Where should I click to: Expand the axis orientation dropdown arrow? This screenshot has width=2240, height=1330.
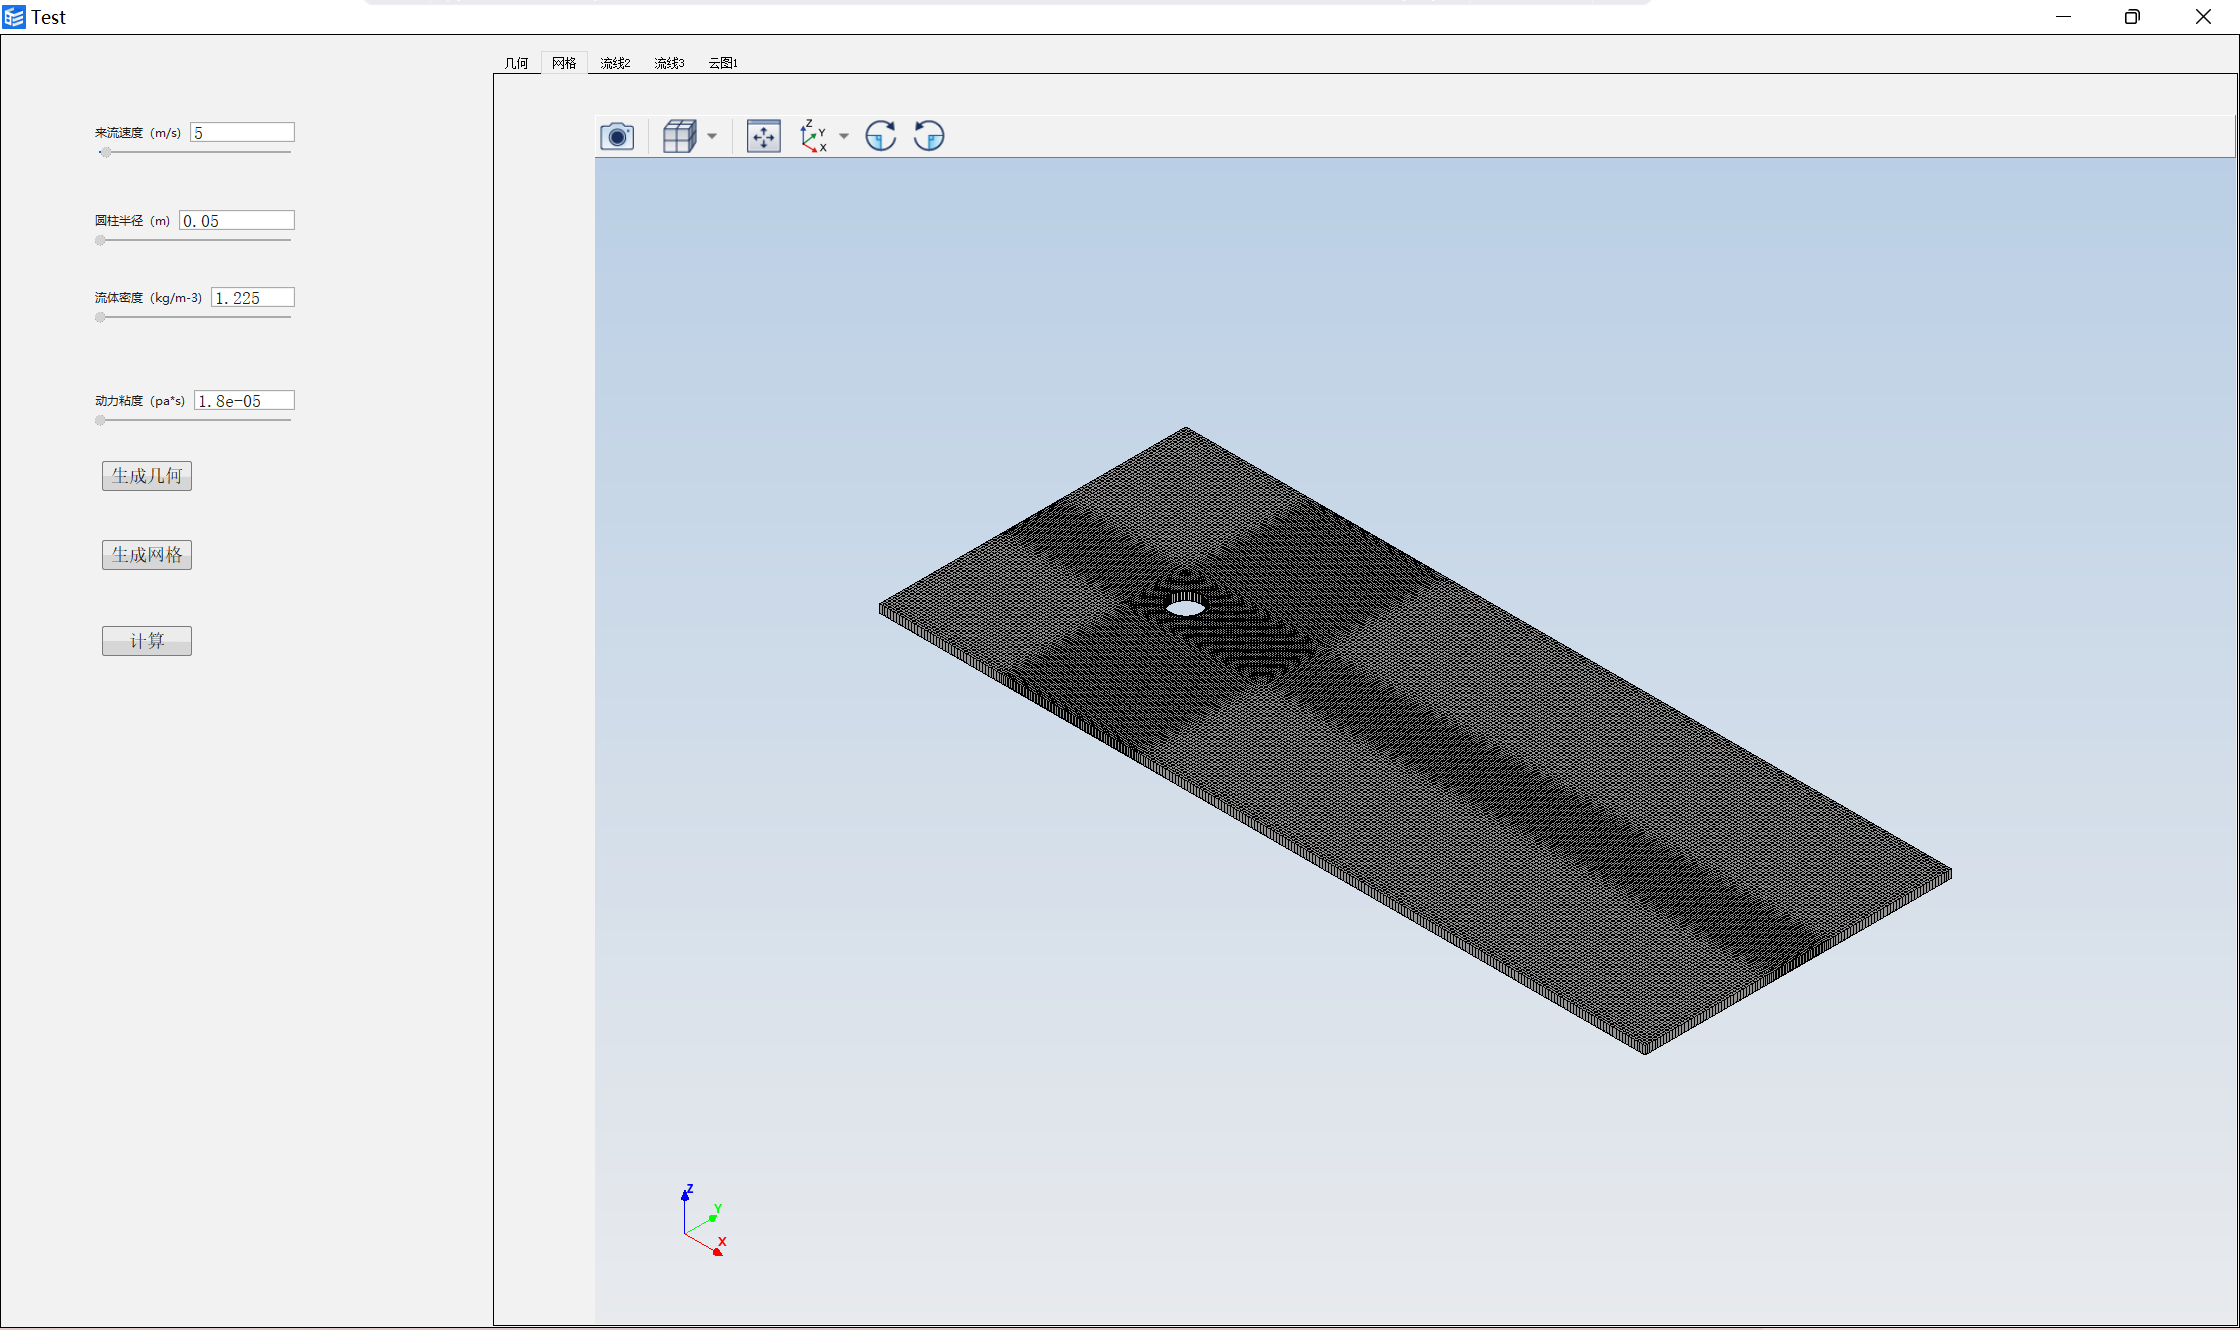(844, 136)
